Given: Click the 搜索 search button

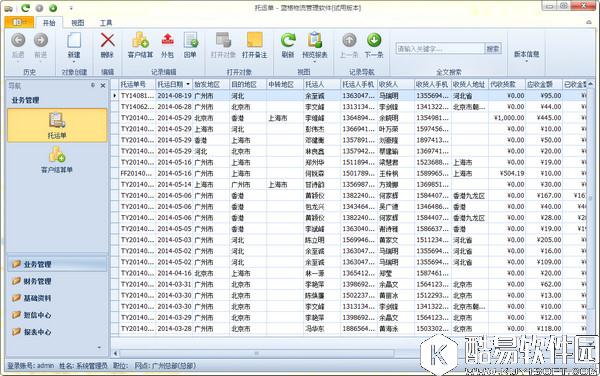Looking at the screenshot, I should tap(493, 49).
